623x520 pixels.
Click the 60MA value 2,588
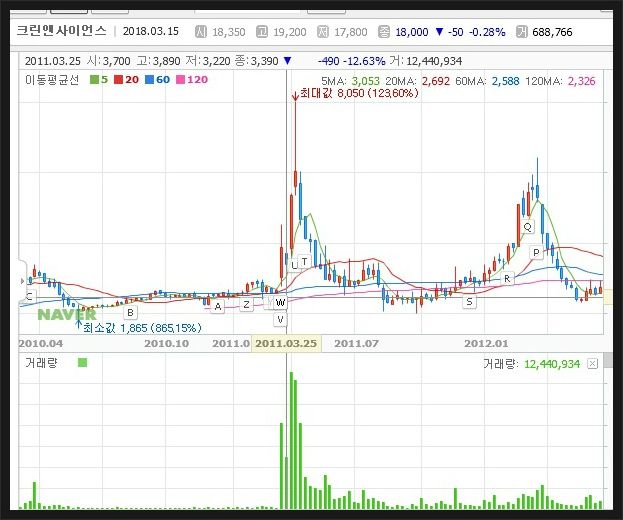tap(505, 81)
